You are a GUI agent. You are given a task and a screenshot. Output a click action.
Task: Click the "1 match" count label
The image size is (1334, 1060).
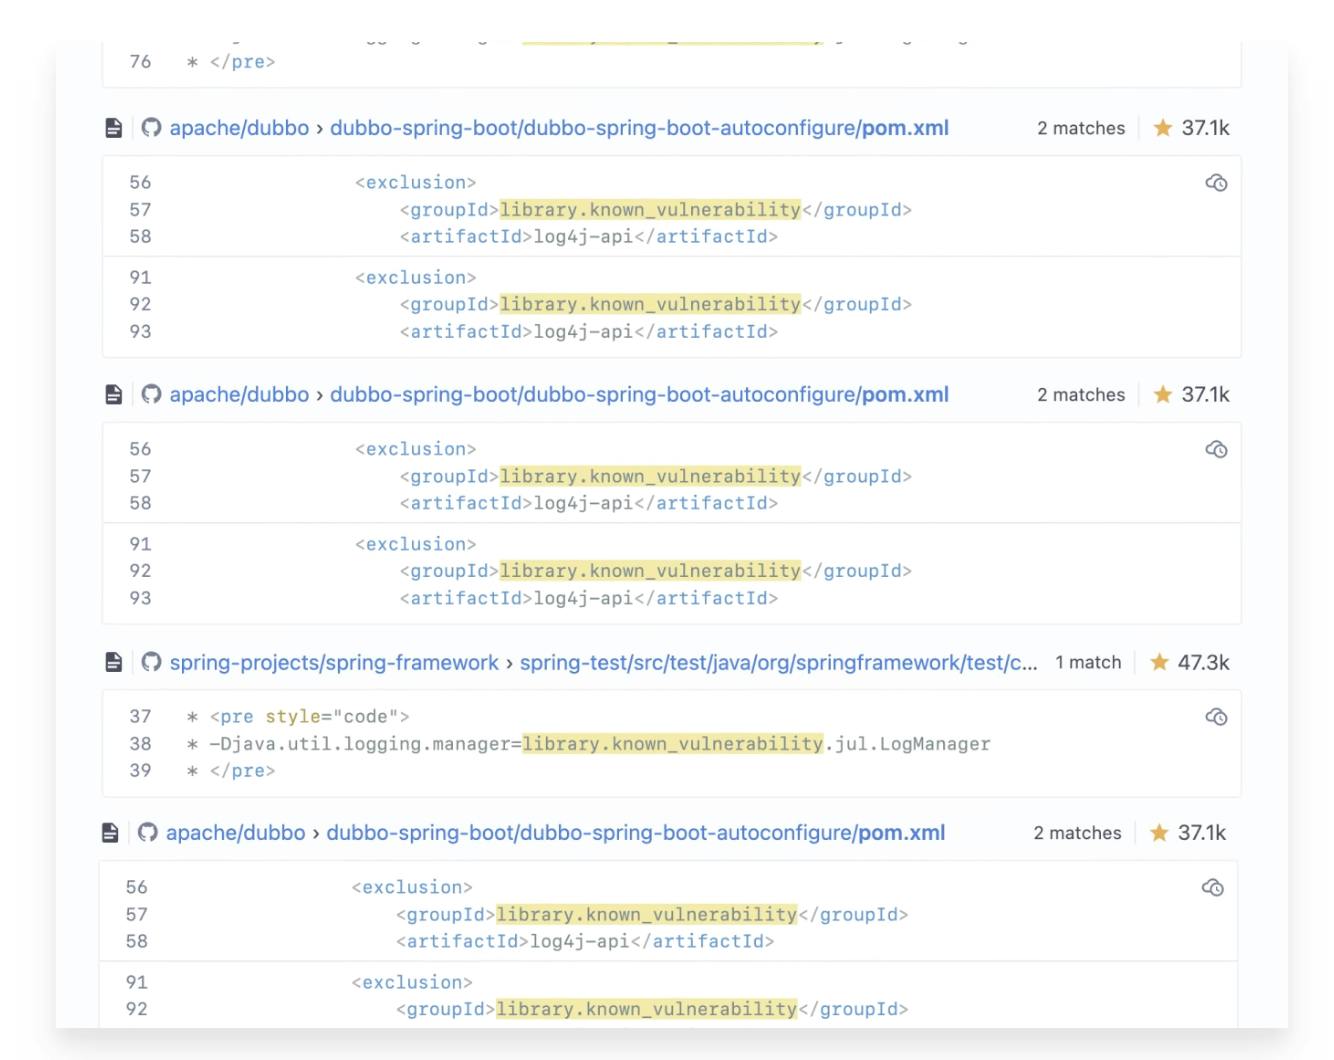tap(1088, 662)
